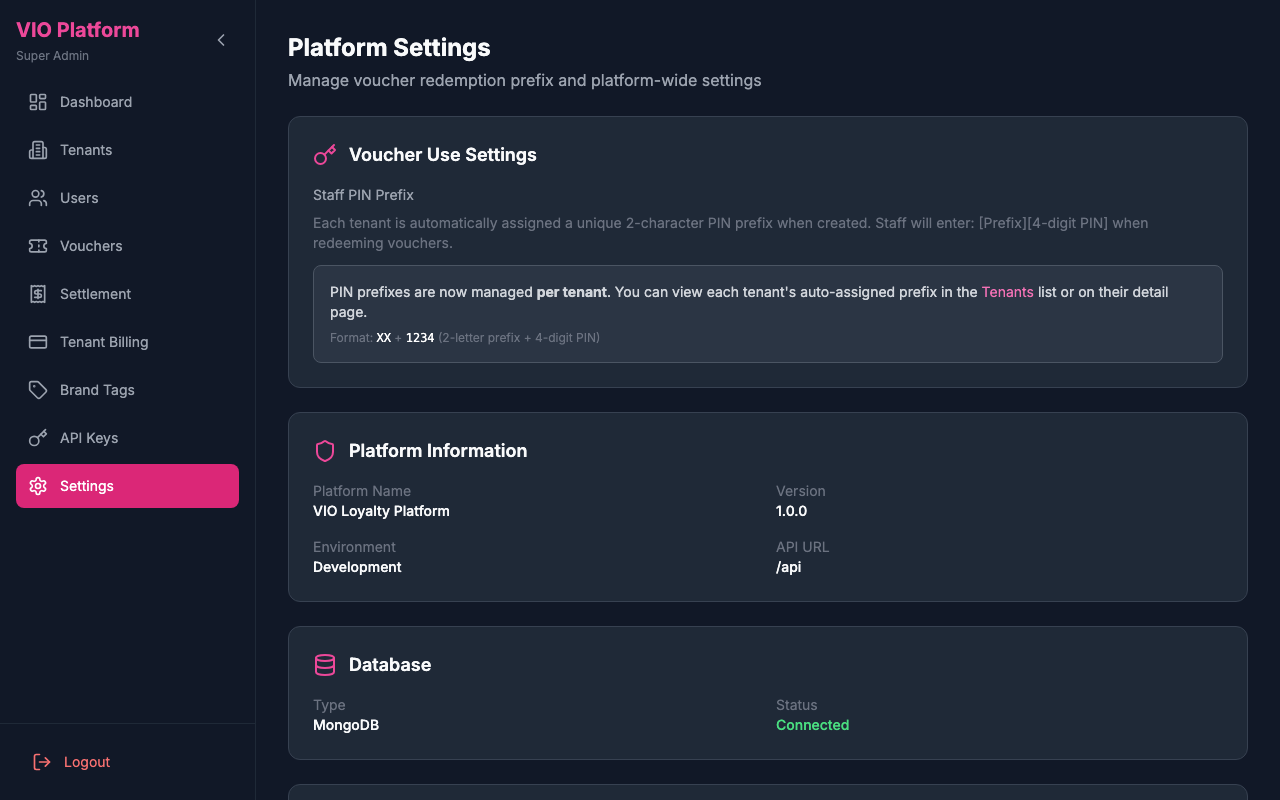
Task: Click the API Keys key icon
Action: click(x=38, y=437)
